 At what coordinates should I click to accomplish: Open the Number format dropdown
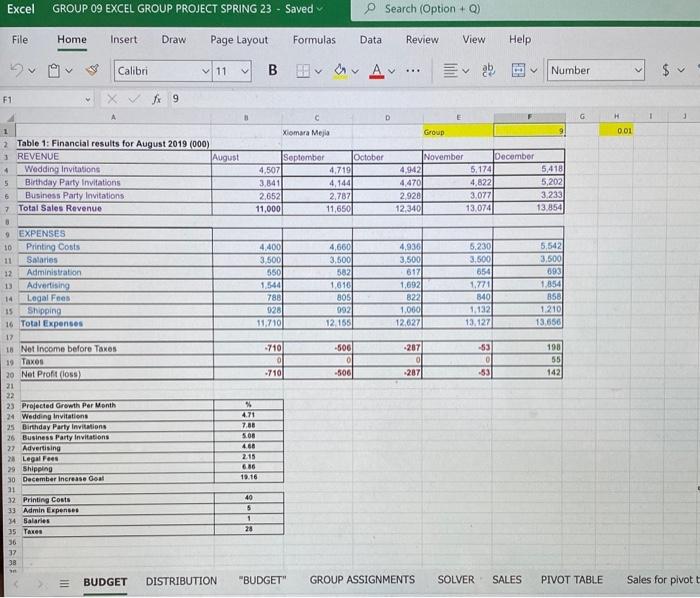click(638, 70)
